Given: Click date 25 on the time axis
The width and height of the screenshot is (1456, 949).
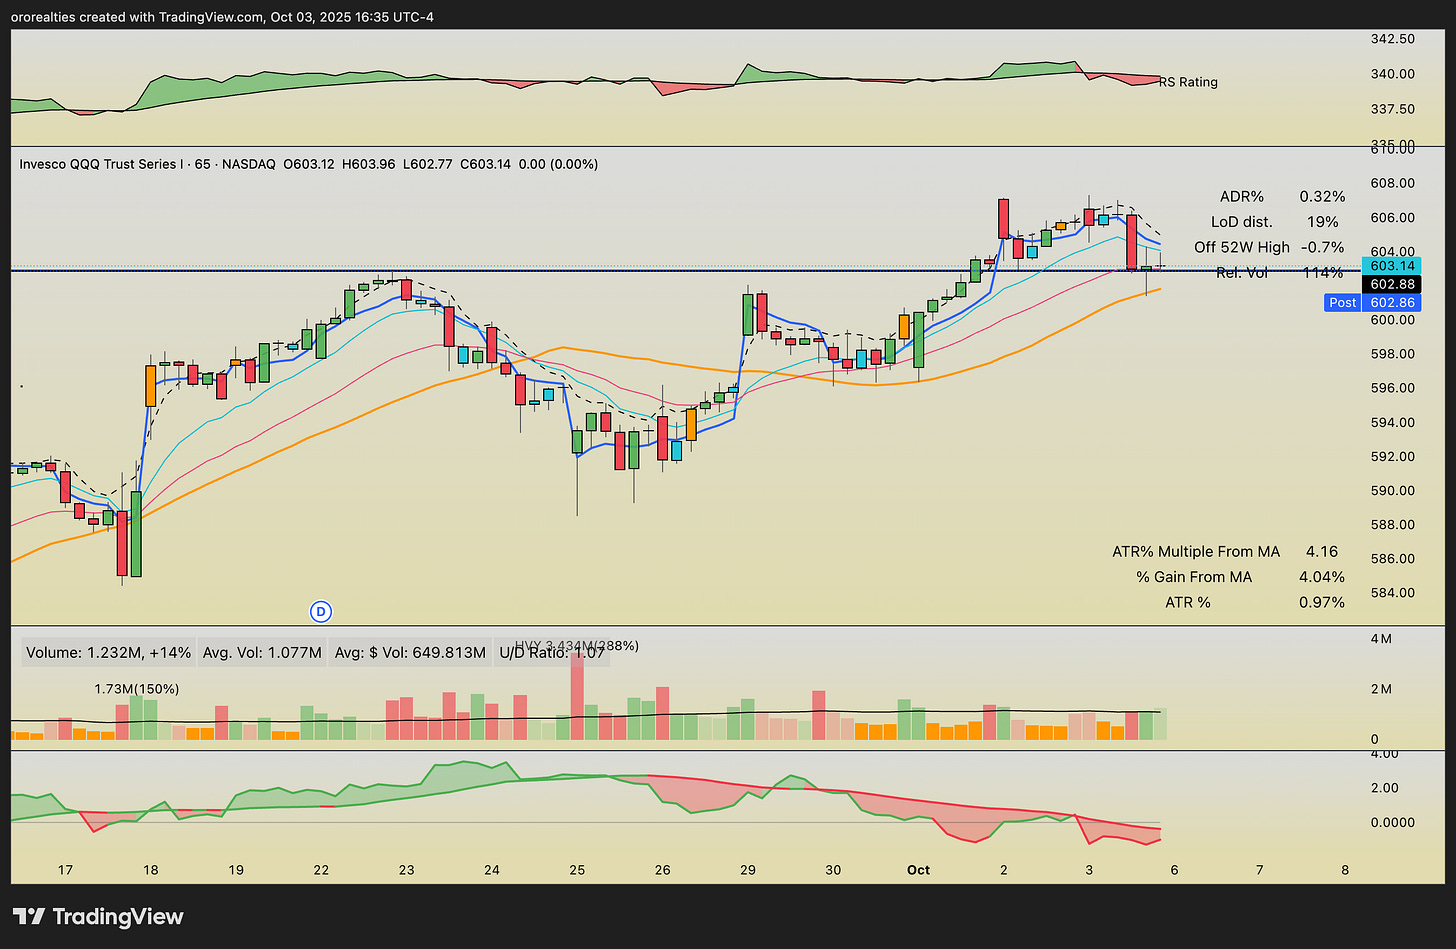Looking at the screenshot, I should [x=577, y=870].
